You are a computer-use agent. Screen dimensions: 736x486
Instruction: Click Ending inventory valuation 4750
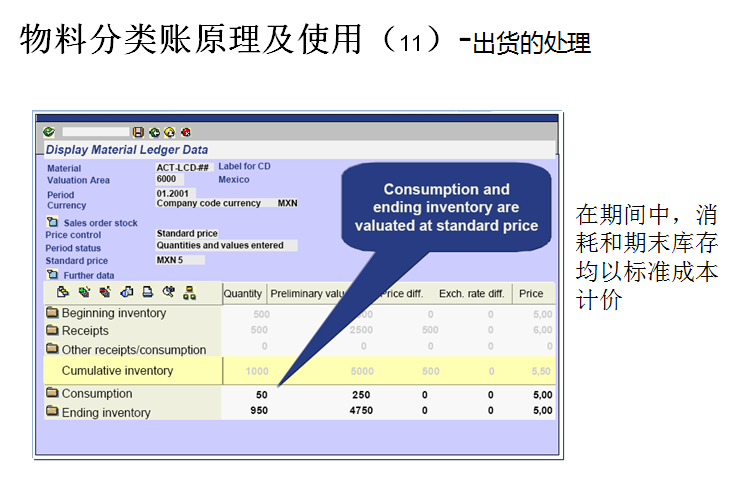click(361, 410)
